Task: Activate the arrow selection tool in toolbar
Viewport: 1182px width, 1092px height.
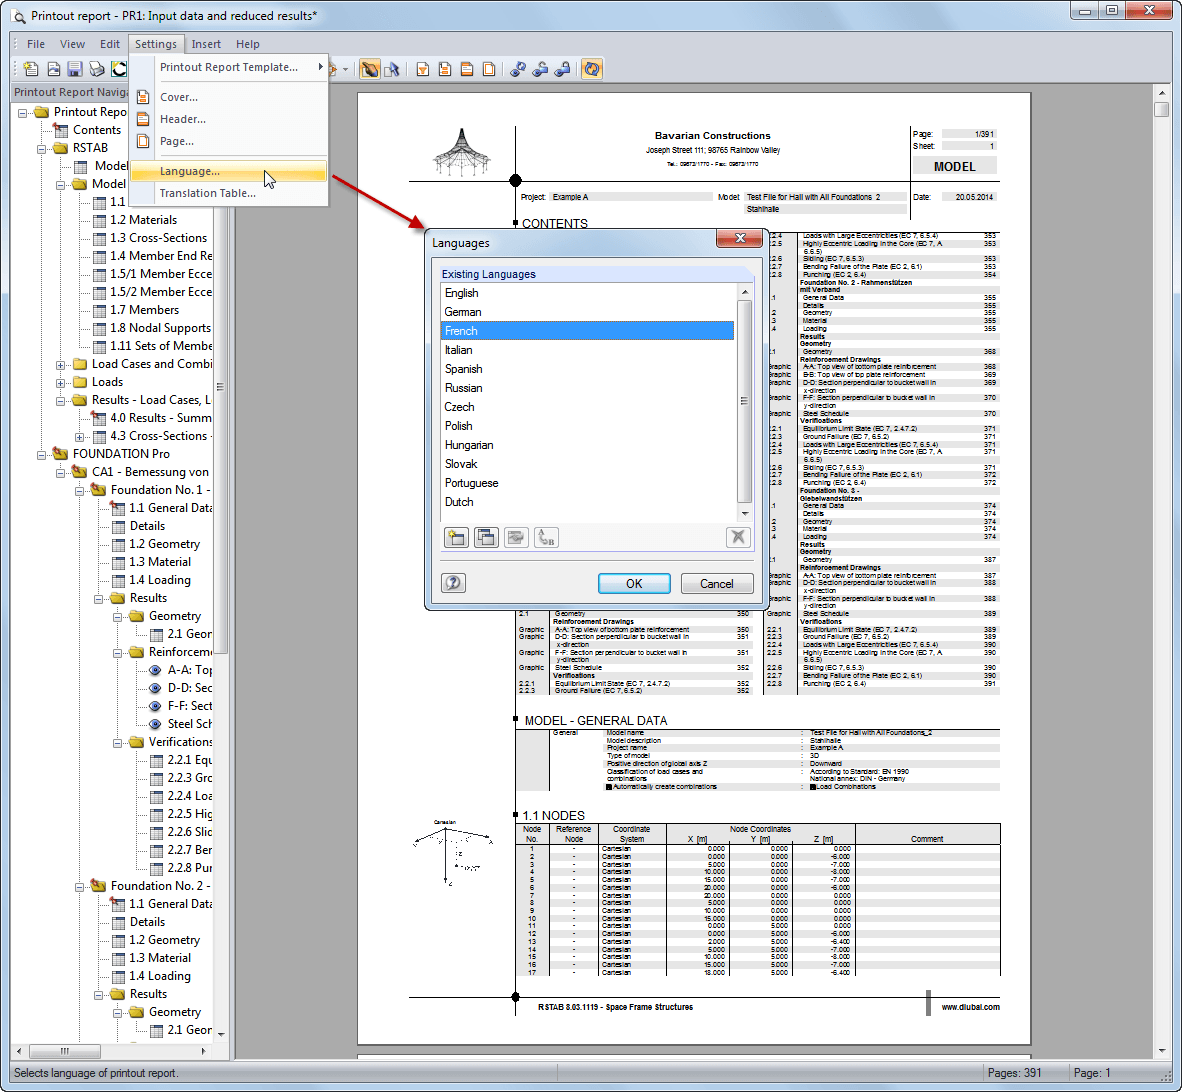Action: tap(393, 68)
